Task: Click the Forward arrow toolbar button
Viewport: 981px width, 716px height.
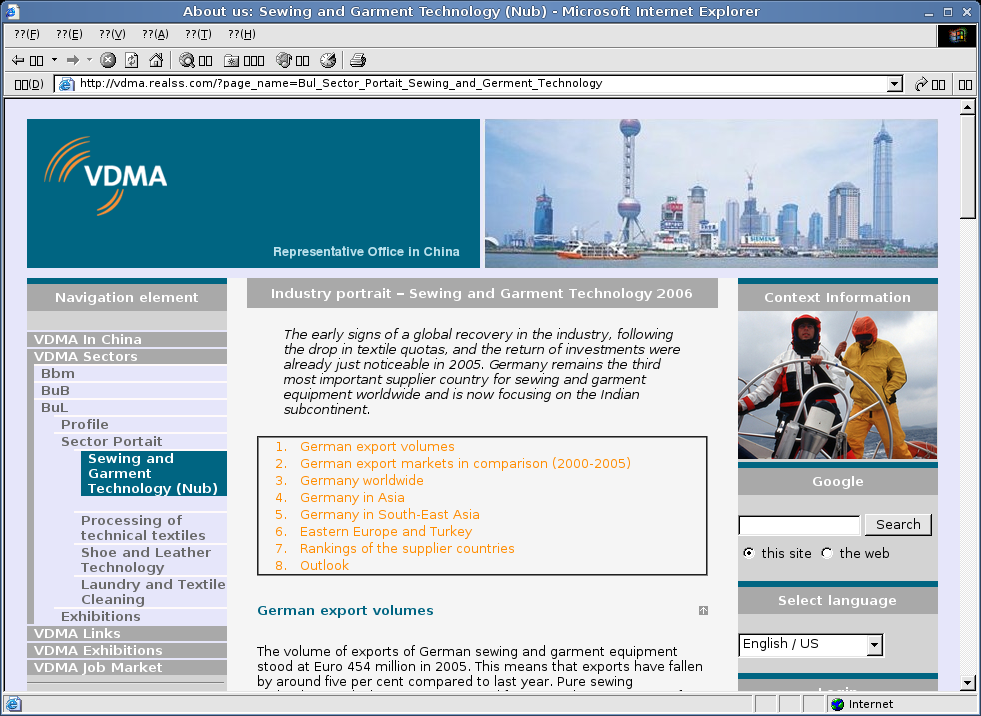Action: click(x=72, y=60)
